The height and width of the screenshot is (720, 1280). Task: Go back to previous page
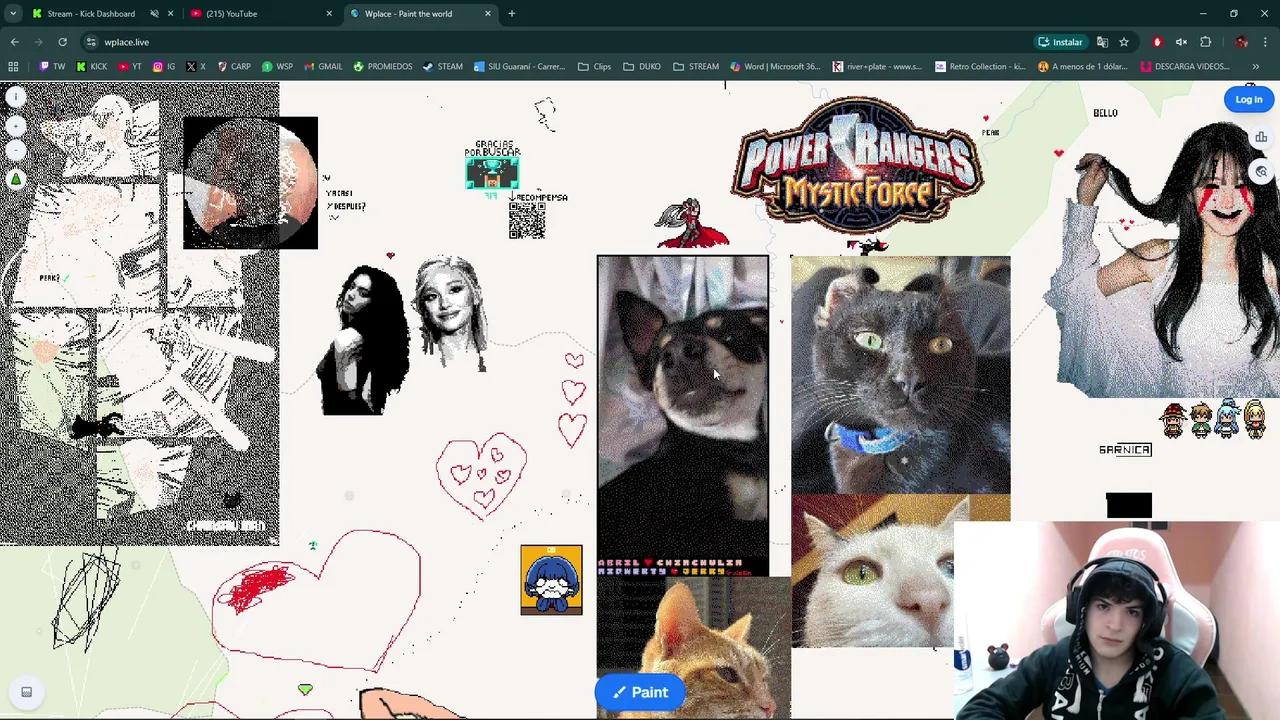click(14, 42)
